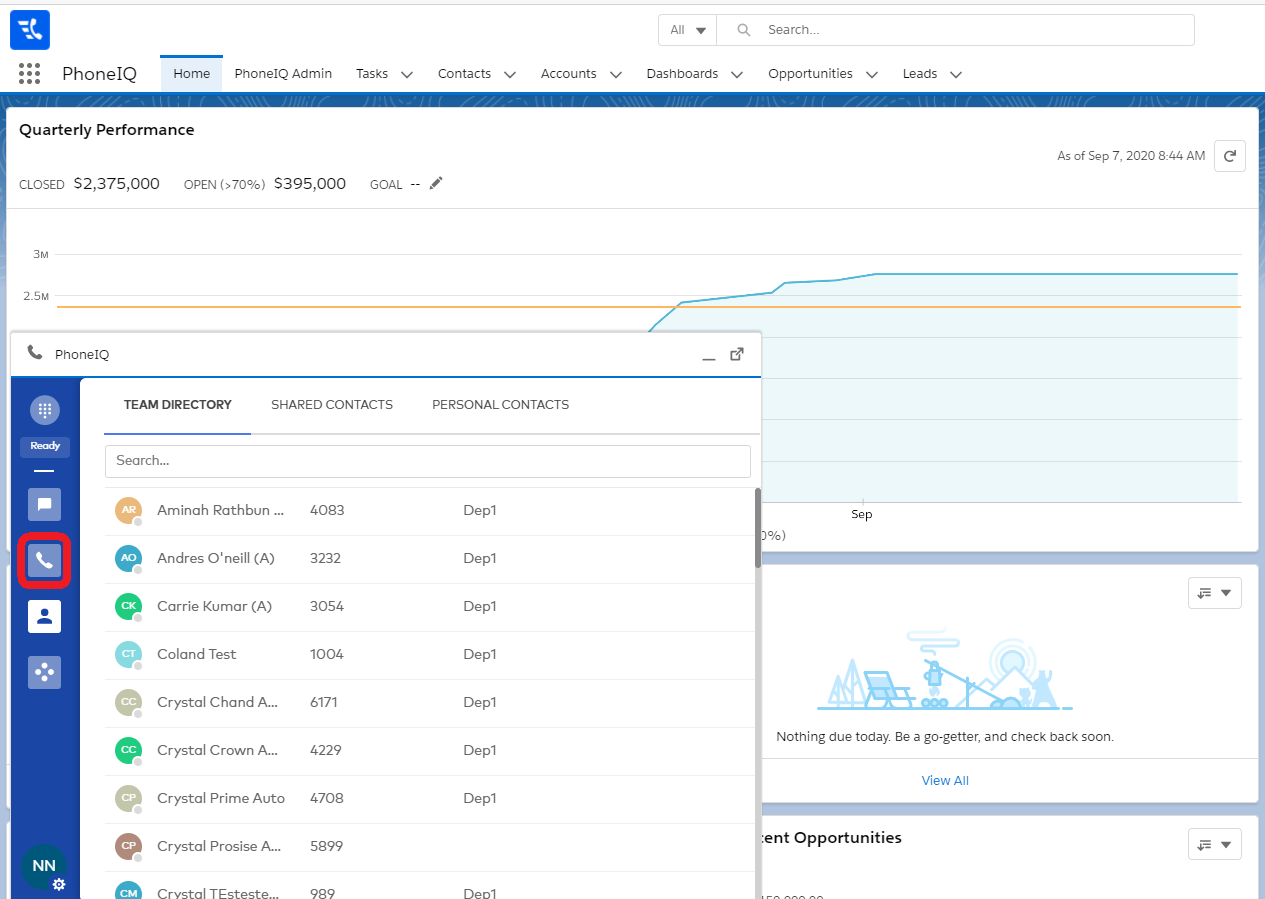This screenshot has width=1265, height=899.
Task: Open the dialpad in PhoneIQ sidebar
Action: tap(45, 410)
